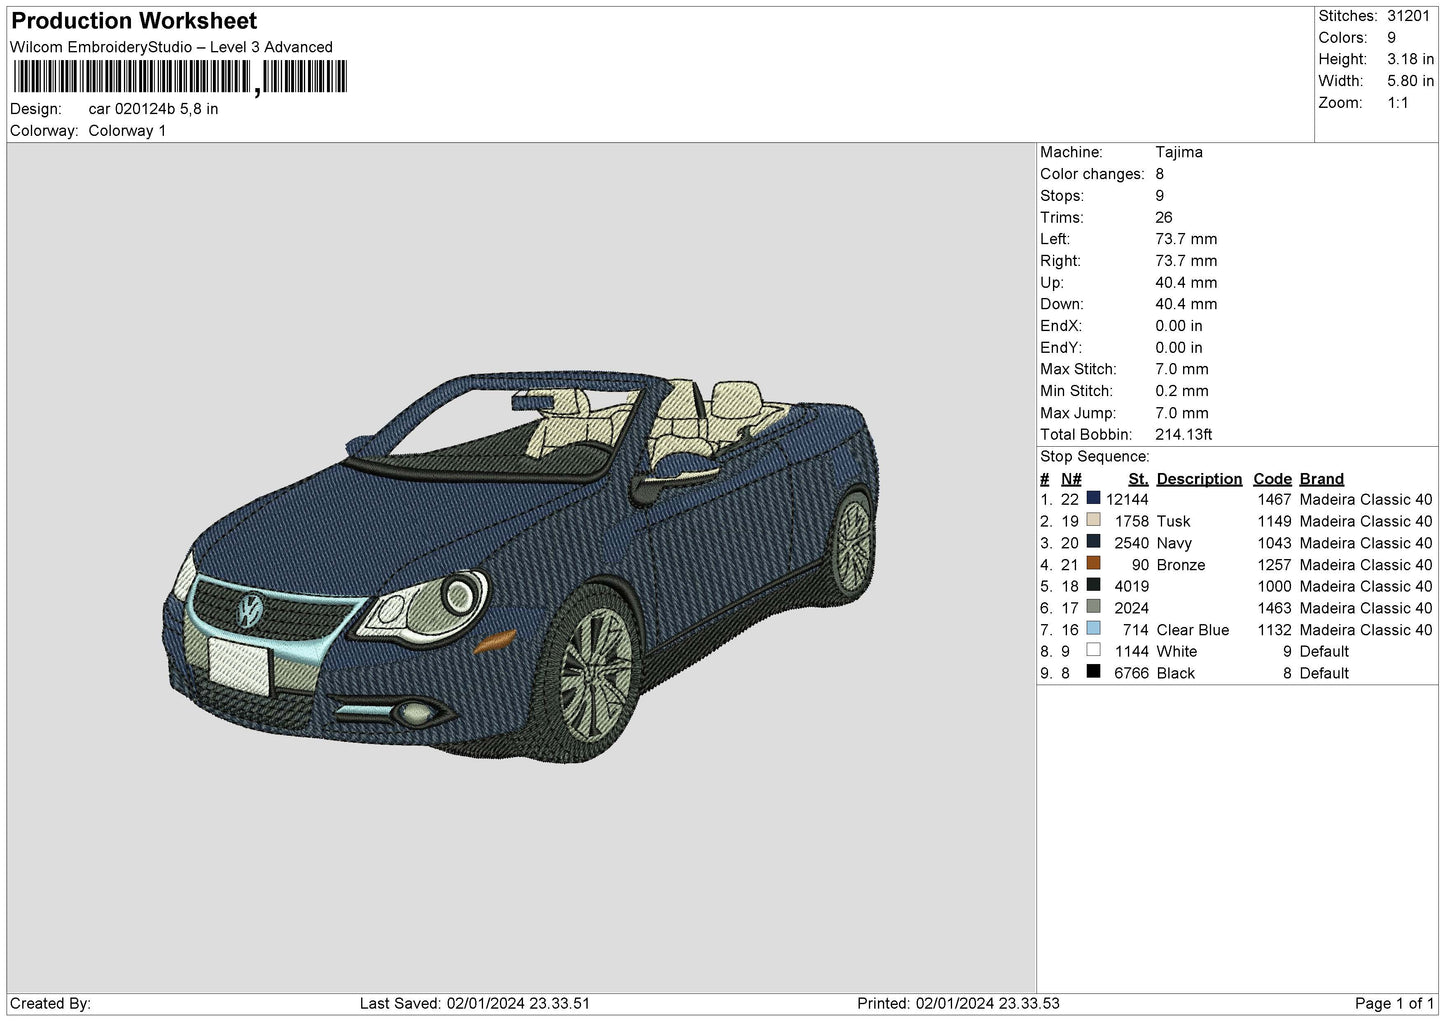Click the Color changes value 8
Image resolution: width=1445 pixels, height=1021 pixels.
[1160, 174]
